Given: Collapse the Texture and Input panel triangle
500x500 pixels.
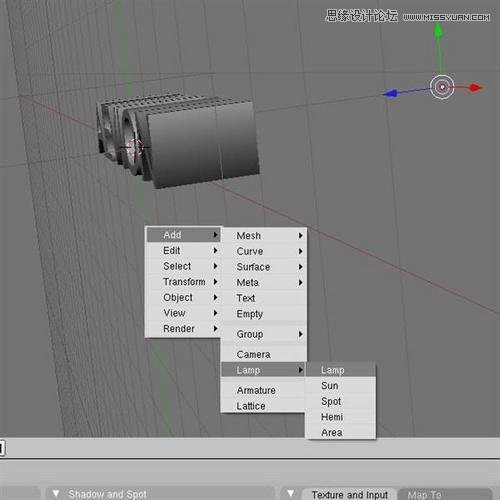Looking at the screenshot, I should 290,493.
